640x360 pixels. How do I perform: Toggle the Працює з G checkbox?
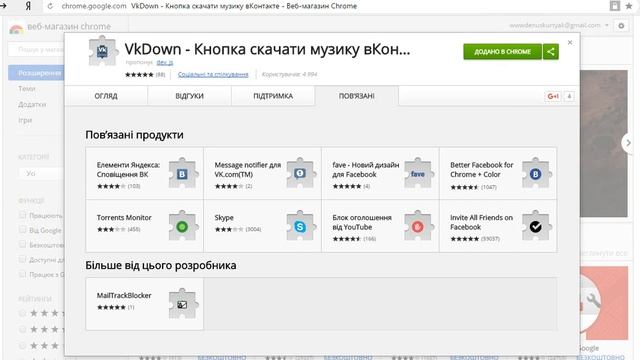click(22, 274)
